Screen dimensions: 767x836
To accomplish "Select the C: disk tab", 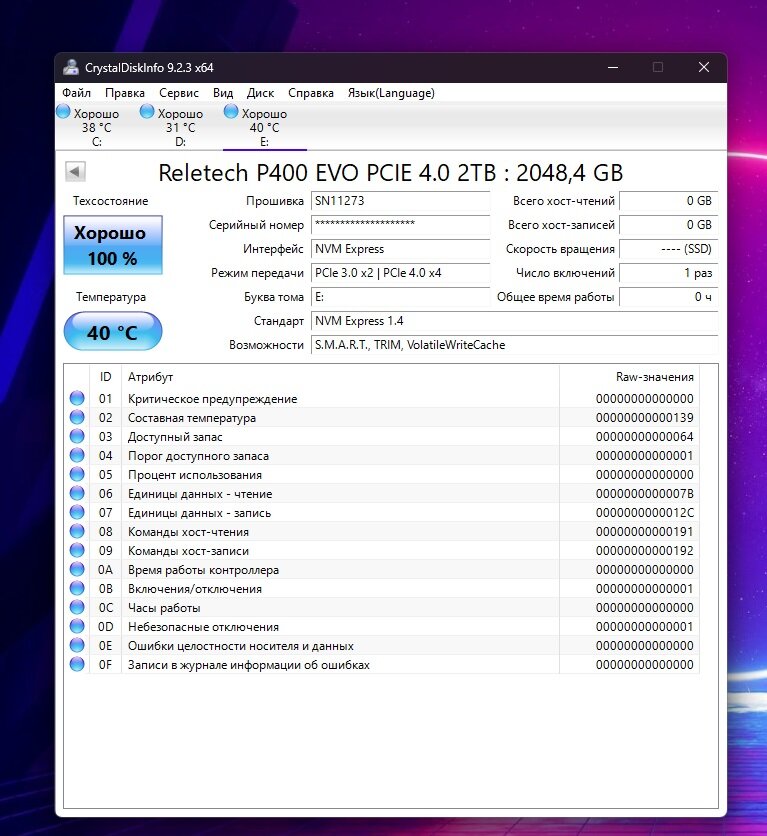I will [96, 127].
